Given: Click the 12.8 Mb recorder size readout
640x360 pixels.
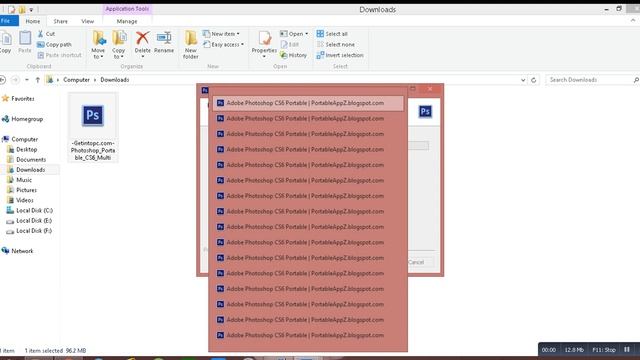Looking at the screenshot, I should [574, 350].
